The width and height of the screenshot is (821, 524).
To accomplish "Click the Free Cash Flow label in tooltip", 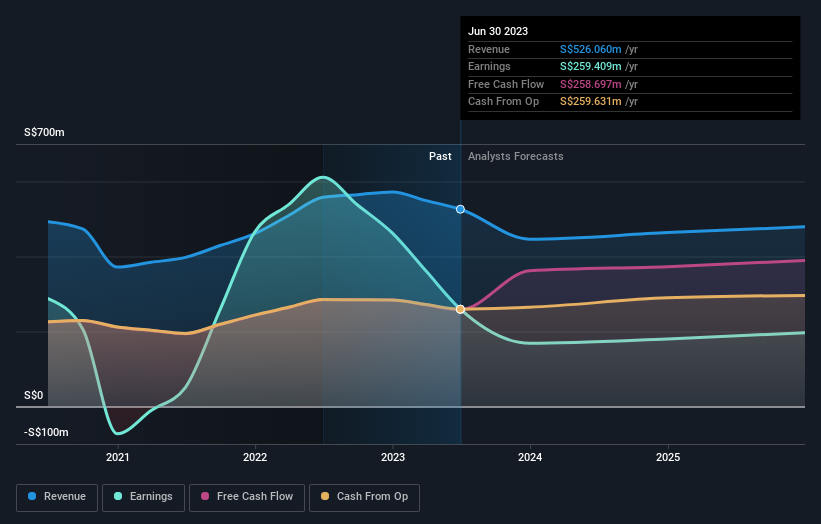I will click(506, 84).
